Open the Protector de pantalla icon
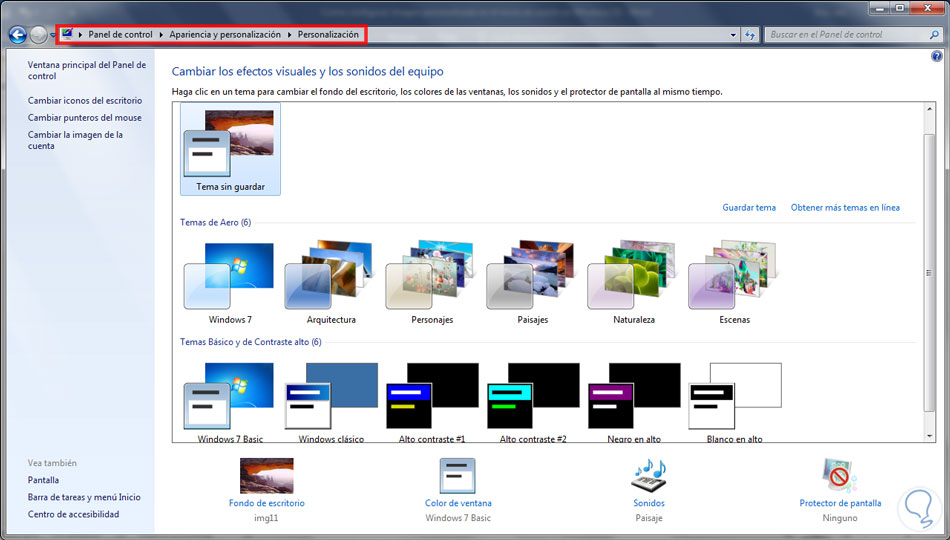950x540 pixels. pyautogui.click(x=840, y=476)
